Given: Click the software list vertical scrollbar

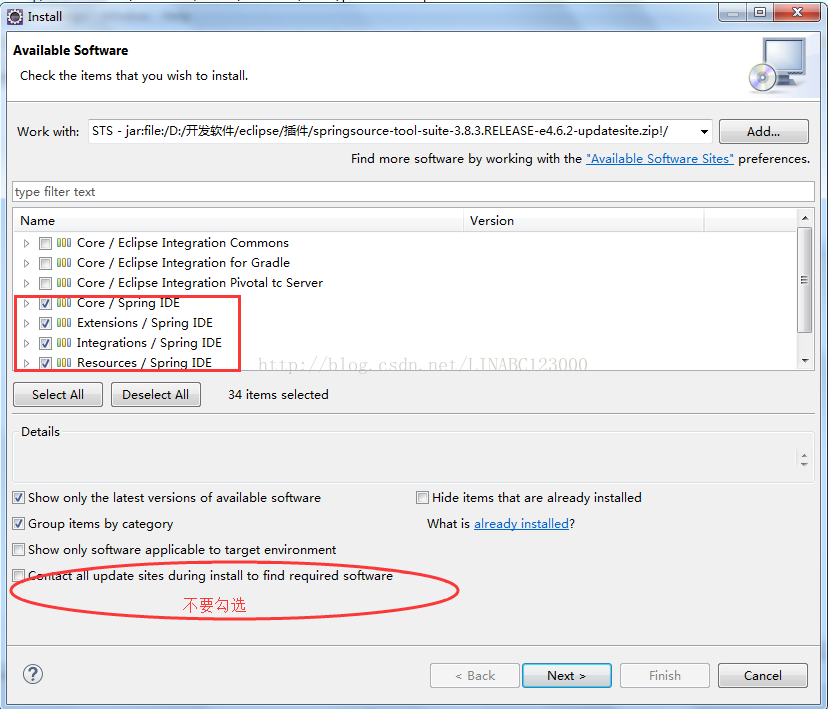Looking at the screenshot, I should click(x=805, y=280).
